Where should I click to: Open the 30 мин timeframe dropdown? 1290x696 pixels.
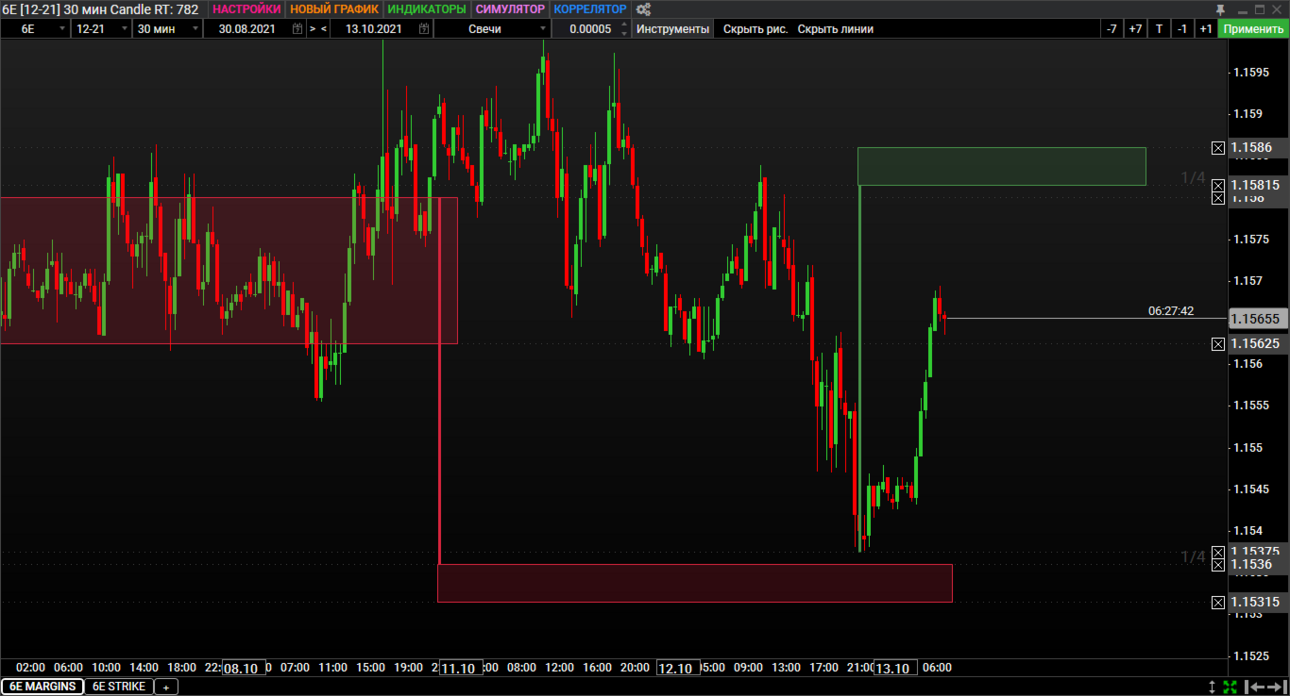click(167, 29)
